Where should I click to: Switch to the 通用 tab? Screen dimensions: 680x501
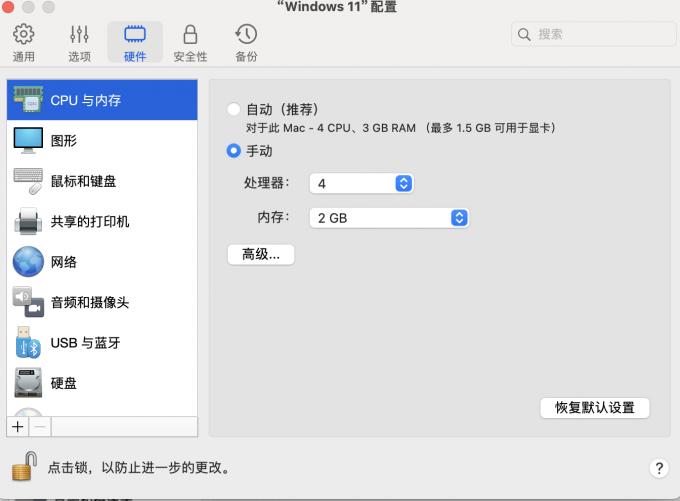pyautogui.click(x=24, y=43)
